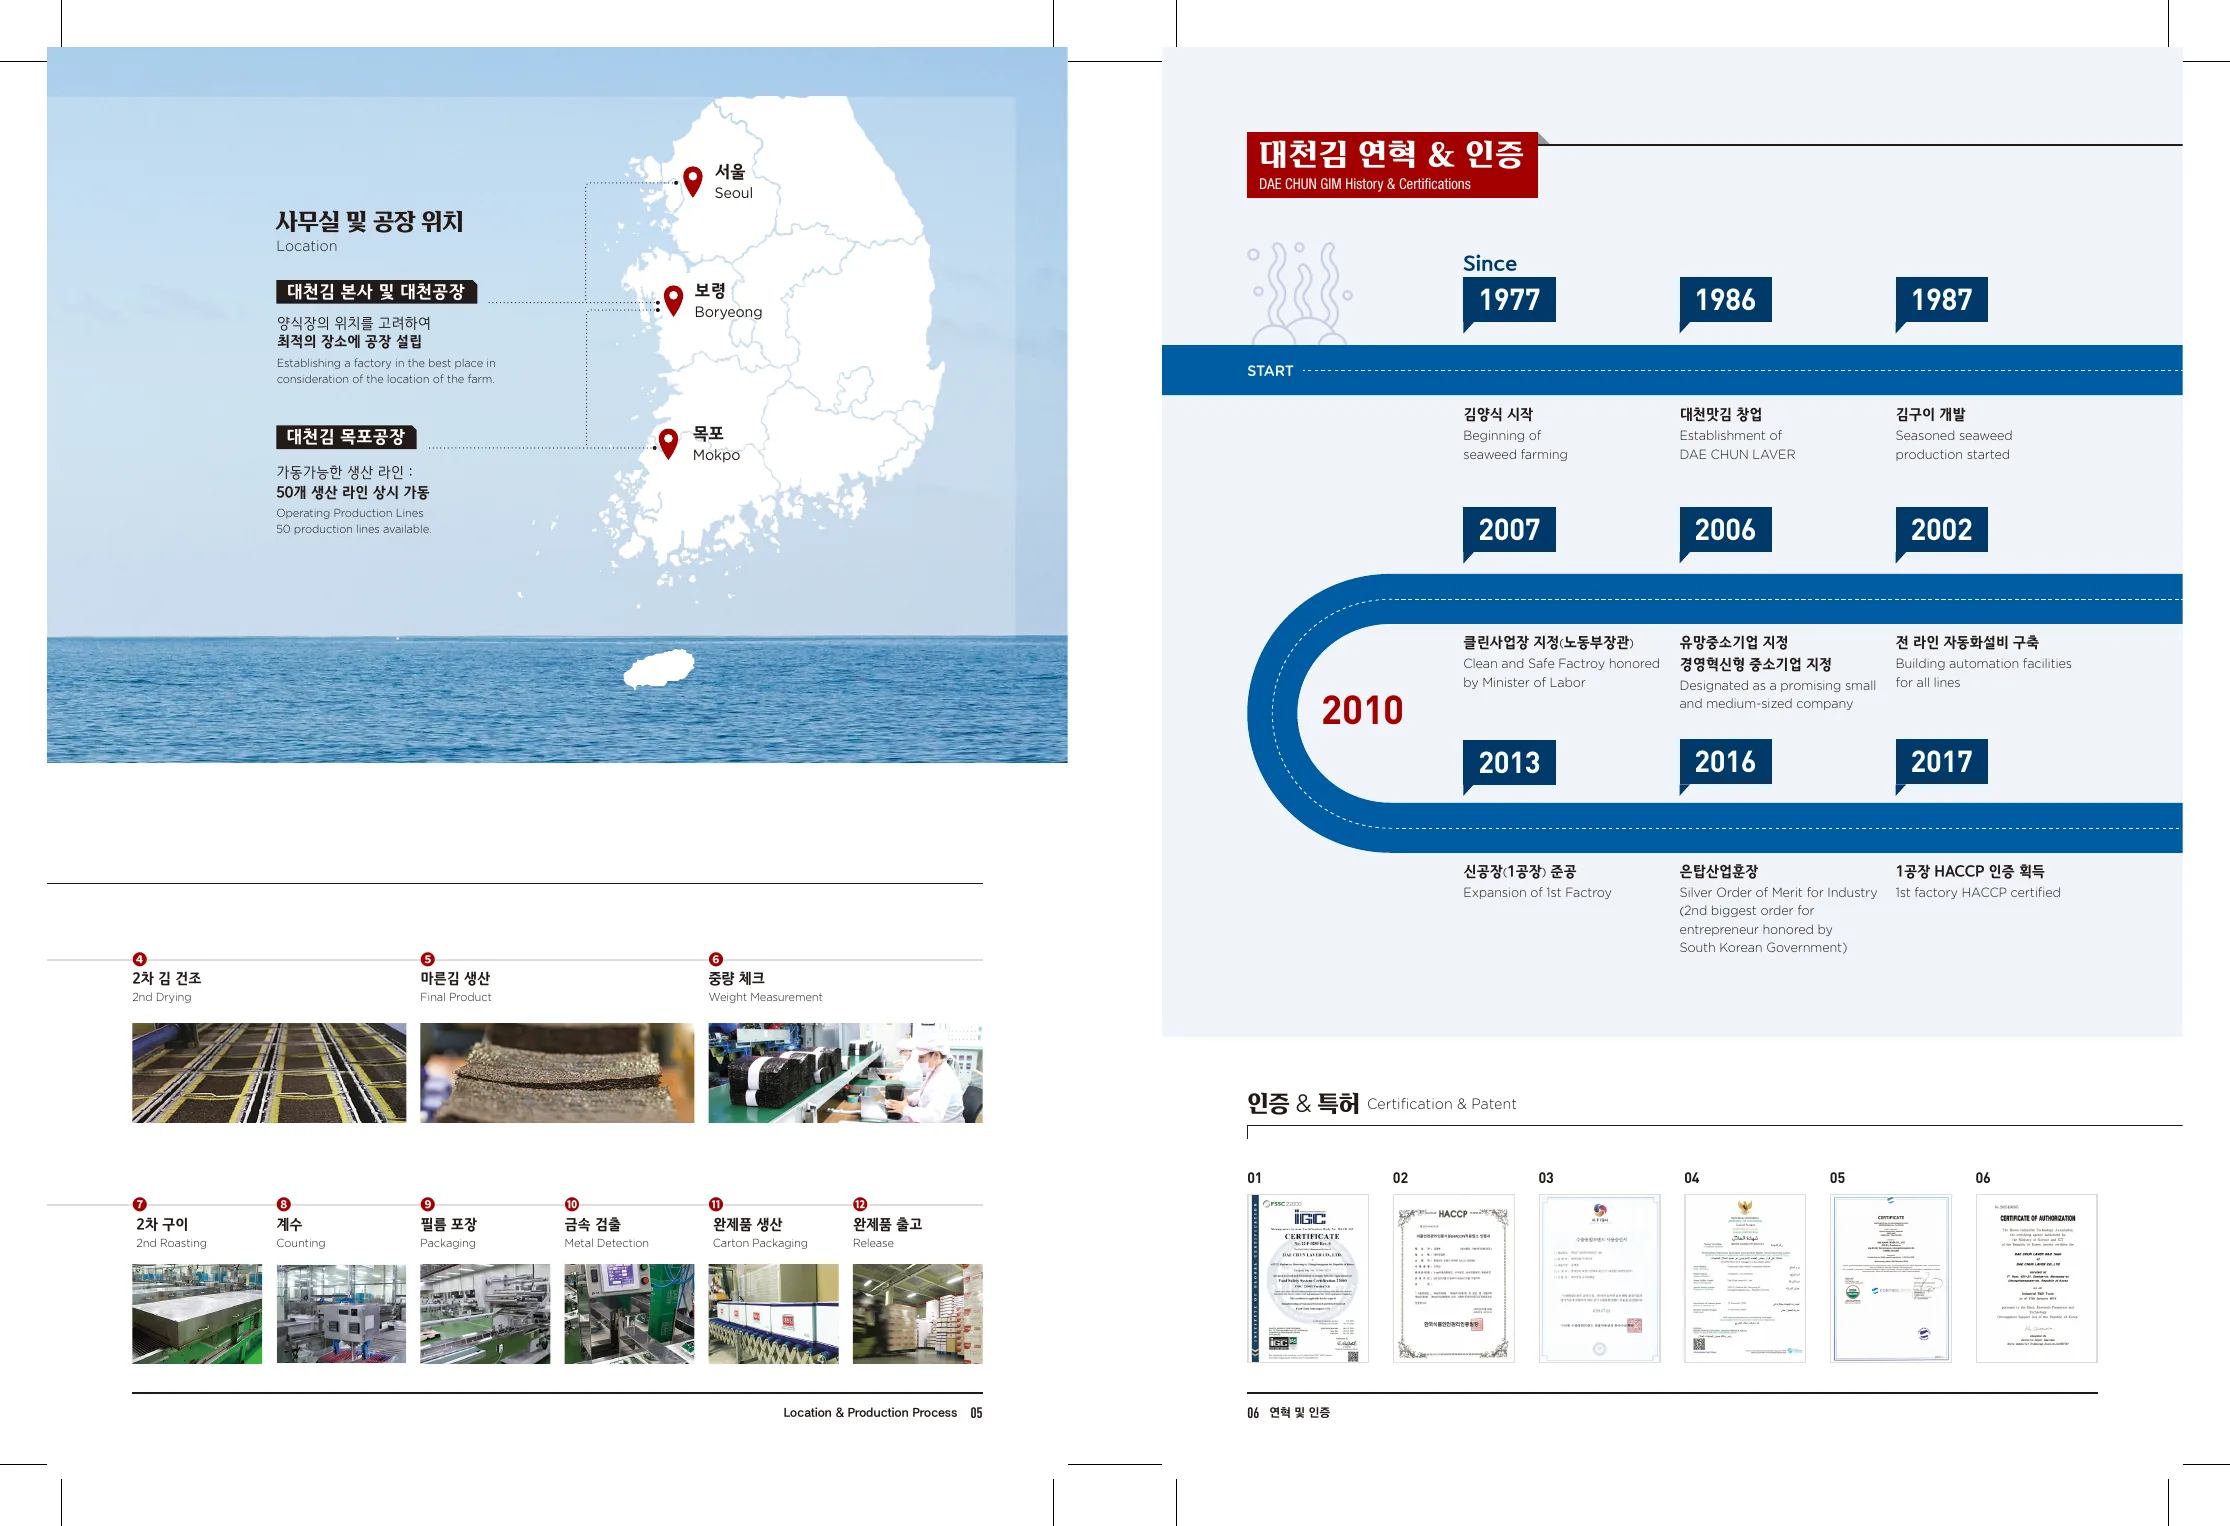
Task: Click the '1공장 HACCP 인증 획득' milestone title
Action: pyautogui.click(x=1970, y=872)
